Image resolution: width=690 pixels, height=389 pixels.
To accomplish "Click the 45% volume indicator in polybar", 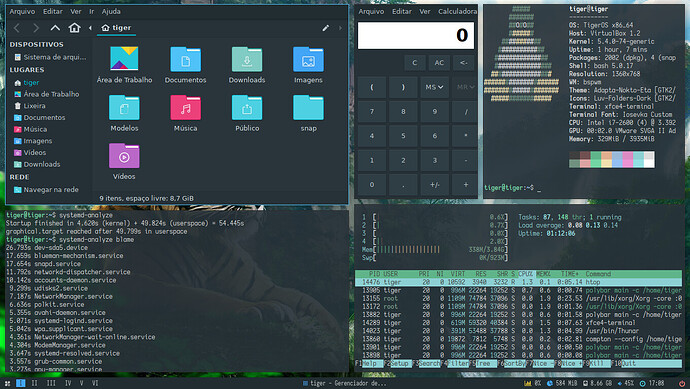I will (625, 383).
